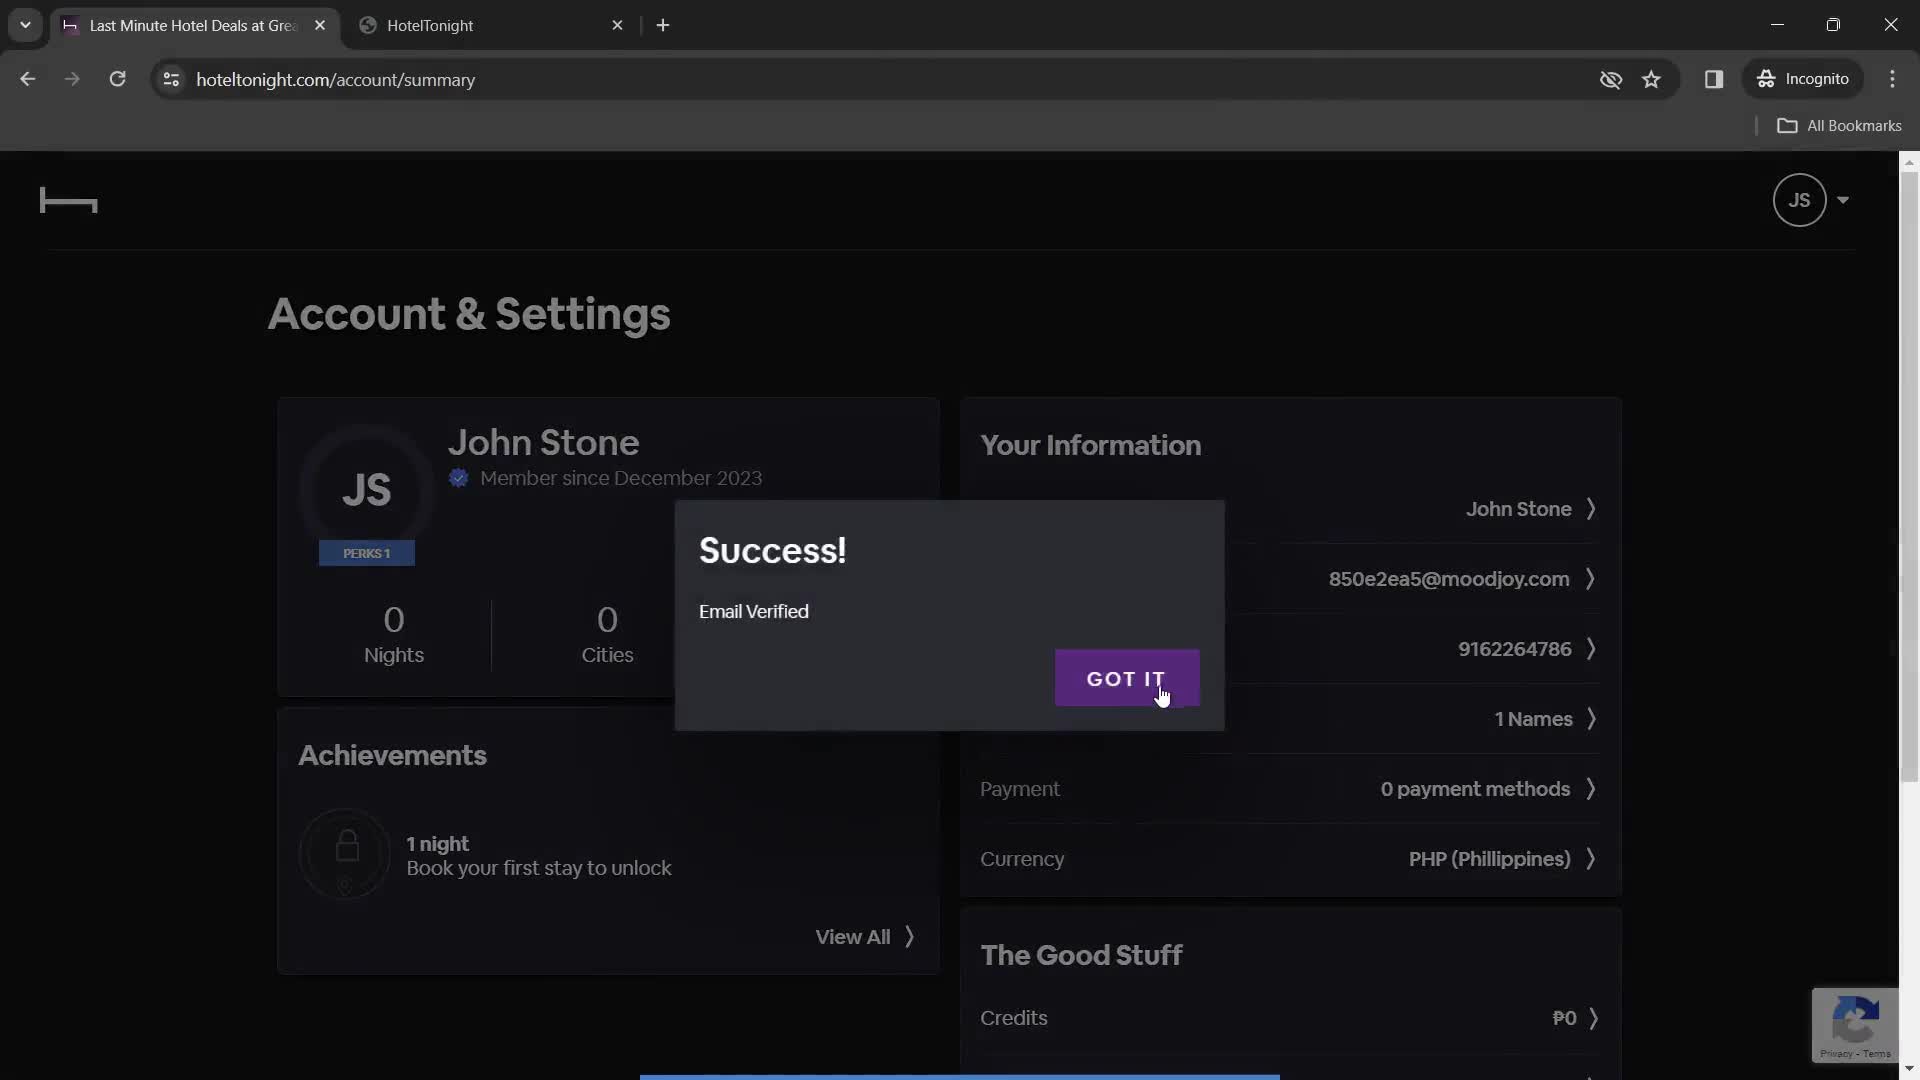Click the scroll up arrow
The image size is (1920, 1080).
1909,162
